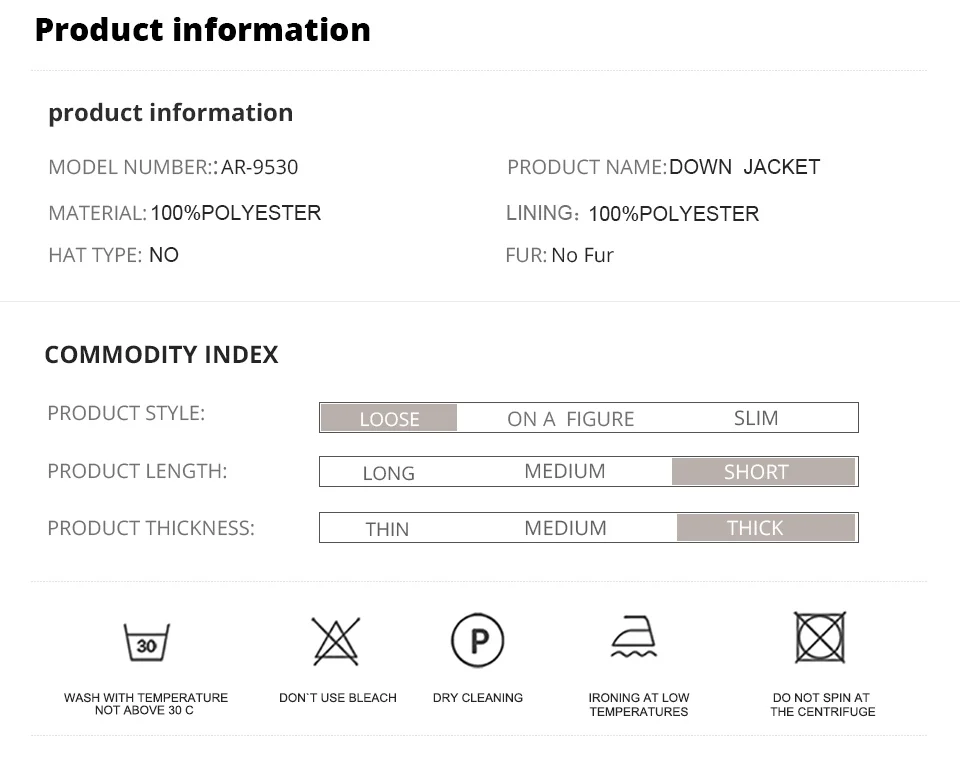Choose MEDIUM product length
The width and height of the screenshot is (960, 765).
pos(564,471)
